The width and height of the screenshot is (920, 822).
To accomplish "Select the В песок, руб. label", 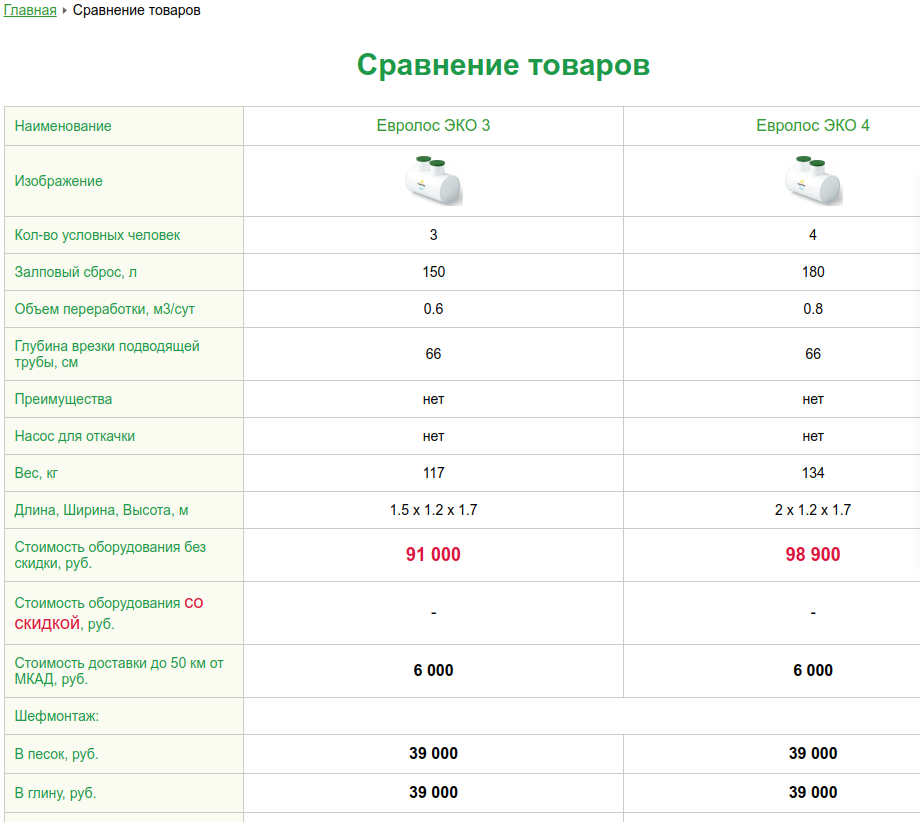I will coord(56,754).
